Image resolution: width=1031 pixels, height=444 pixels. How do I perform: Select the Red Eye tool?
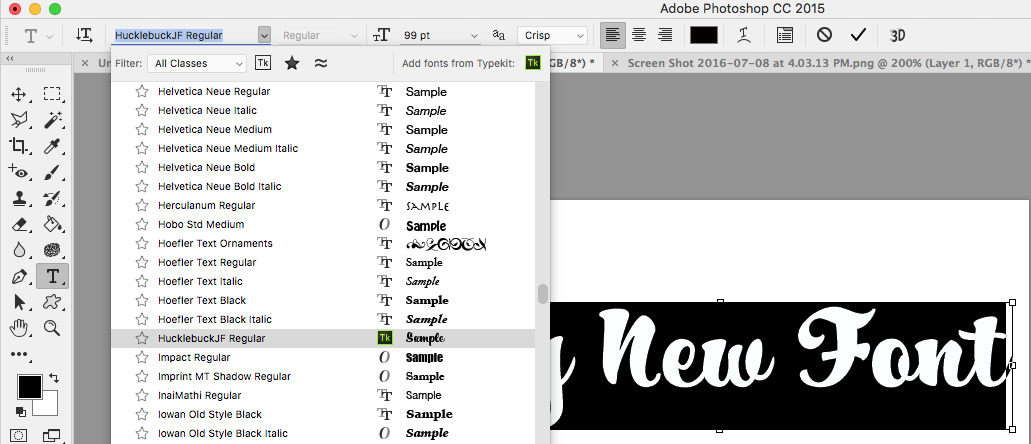(18, 172)
